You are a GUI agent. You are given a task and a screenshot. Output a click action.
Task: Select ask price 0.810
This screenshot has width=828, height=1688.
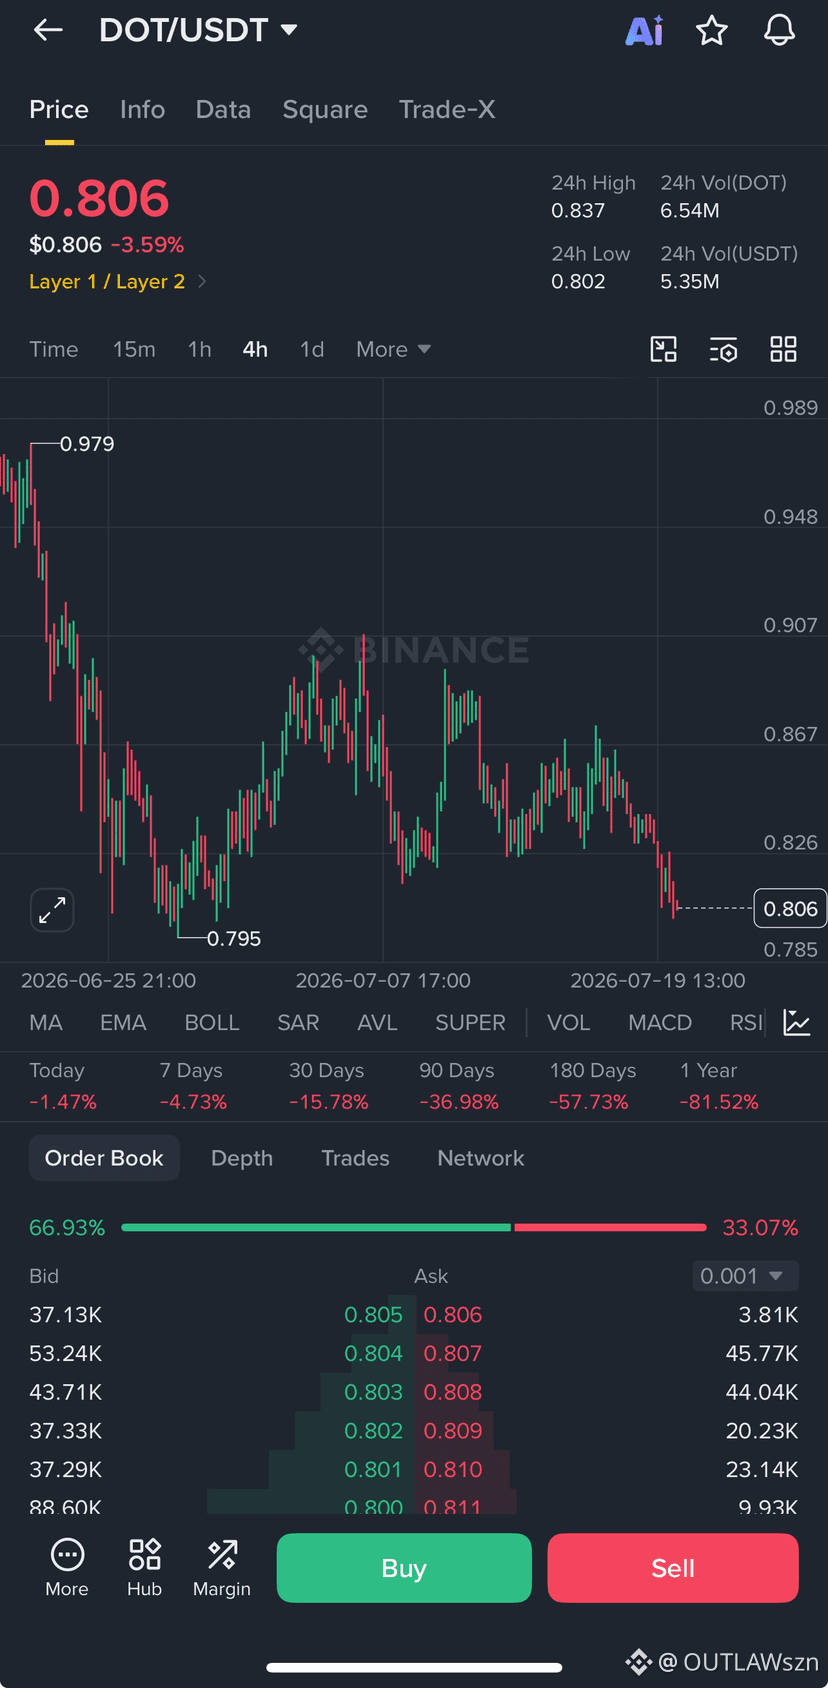click(453, 1470)
